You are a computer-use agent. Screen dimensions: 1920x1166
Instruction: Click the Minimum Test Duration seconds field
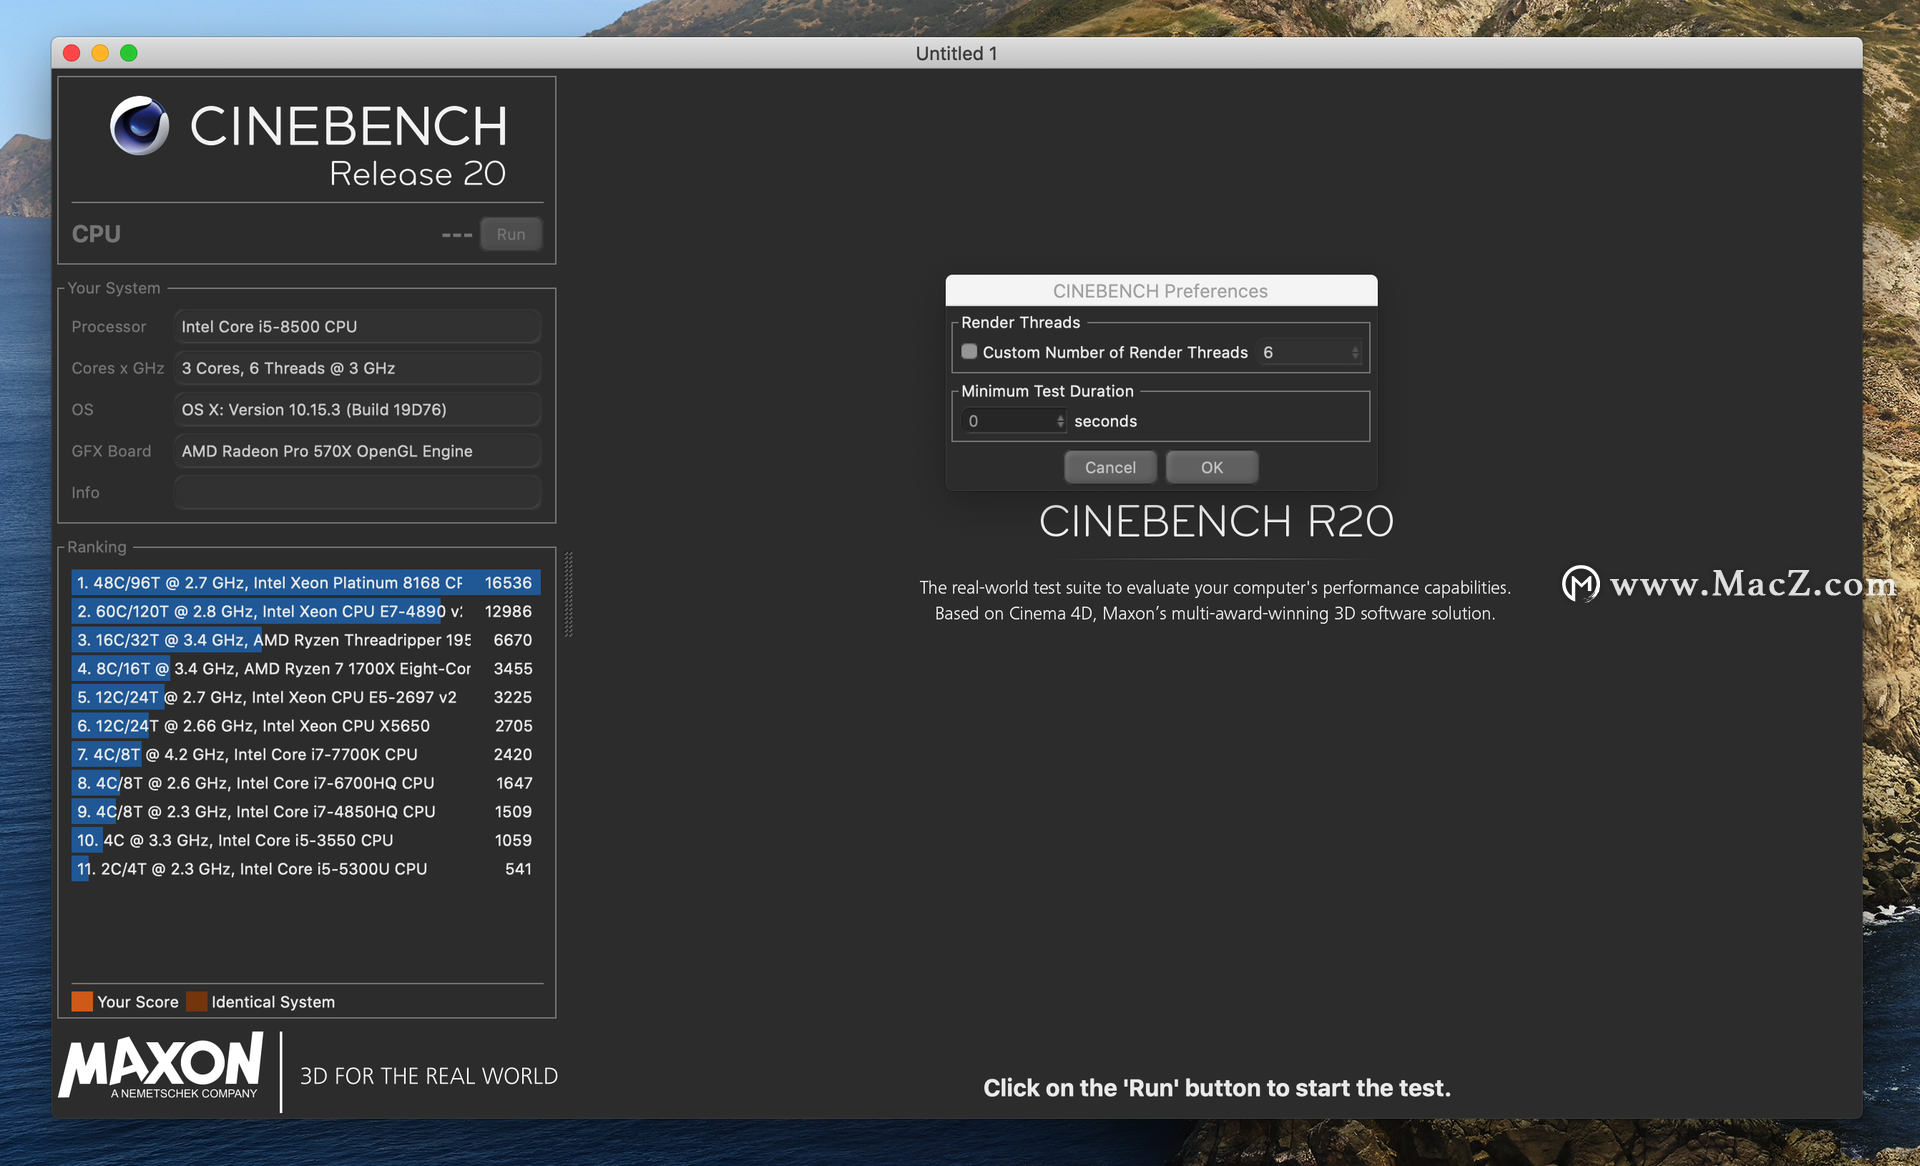[1009, 421]
